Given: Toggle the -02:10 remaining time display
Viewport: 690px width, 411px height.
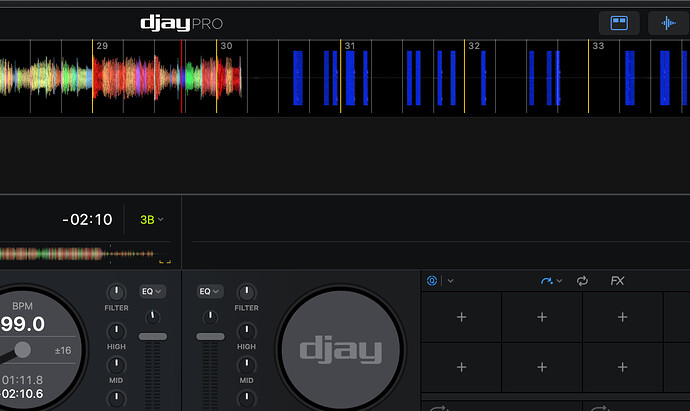Looking at the screenshot, I should point(87,219).
